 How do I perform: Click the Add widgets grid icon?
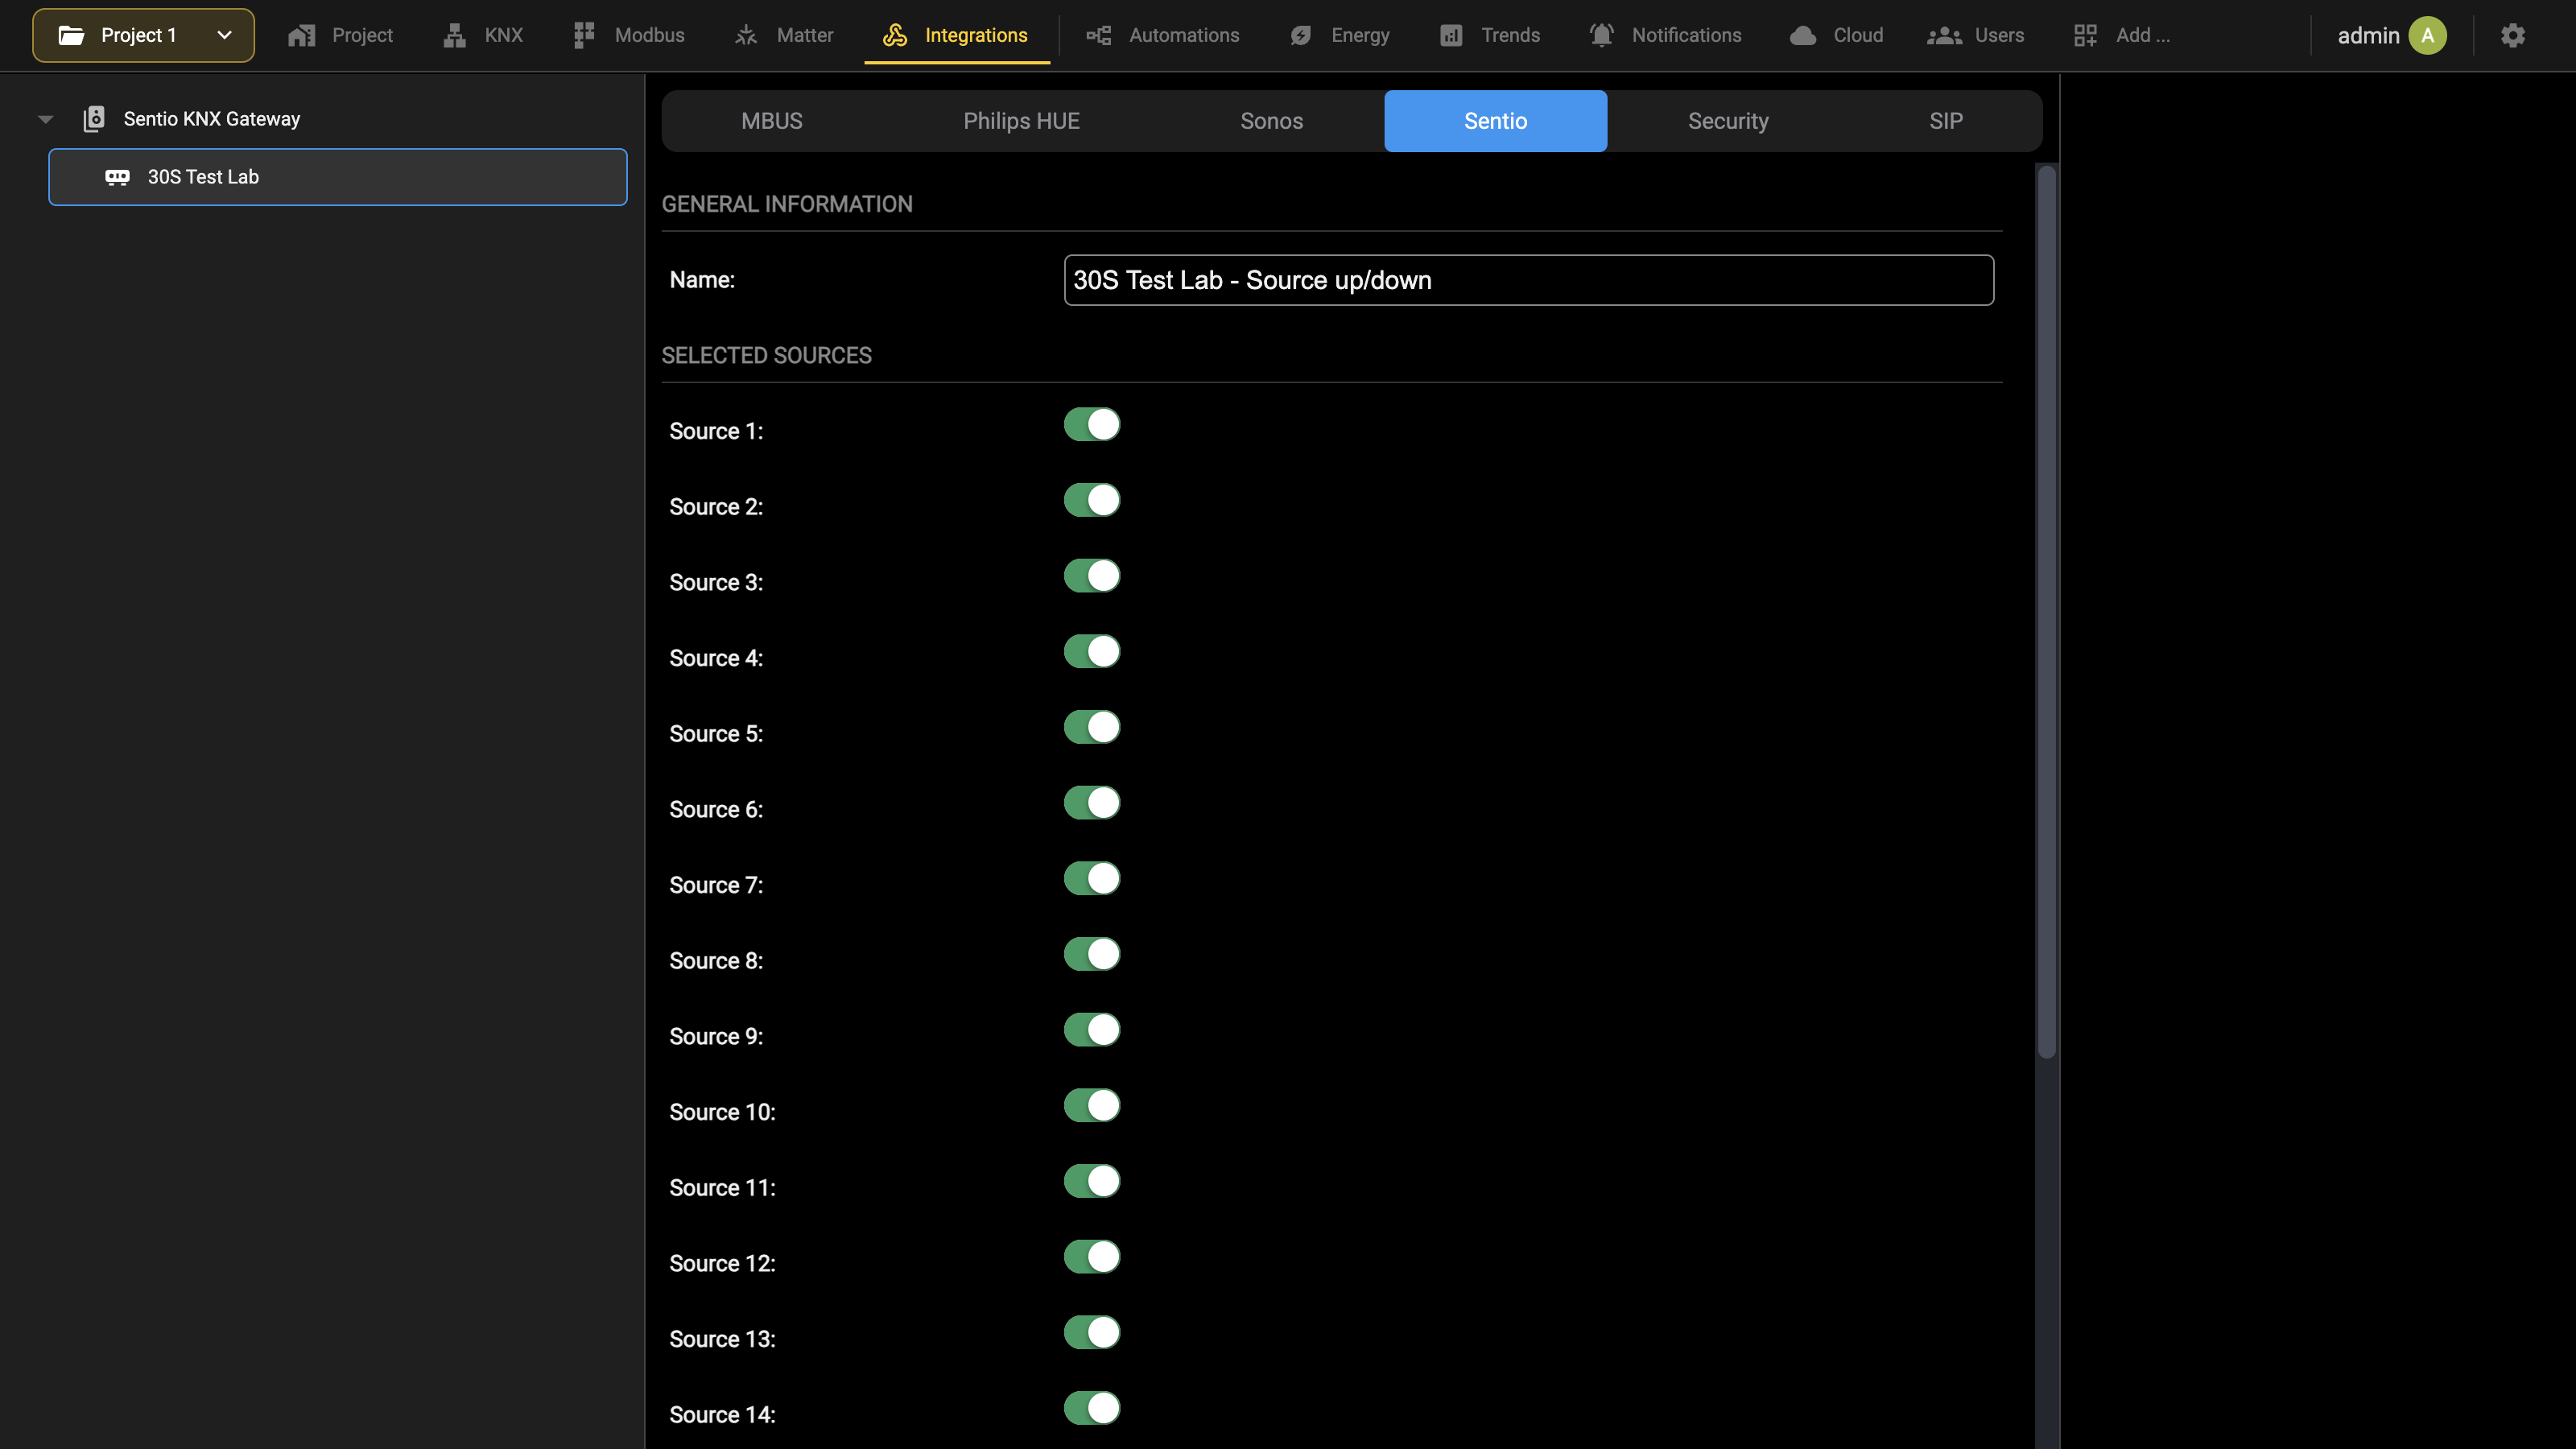[x=2085, y=35]
